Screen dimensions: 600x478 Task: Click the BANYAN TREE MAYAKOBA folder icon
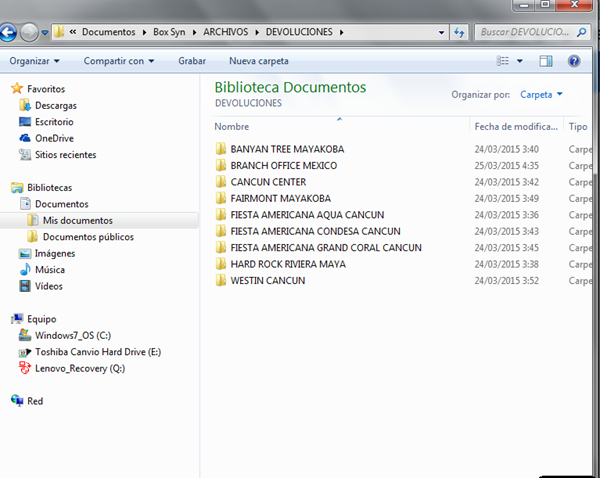[x=221, y=148]
